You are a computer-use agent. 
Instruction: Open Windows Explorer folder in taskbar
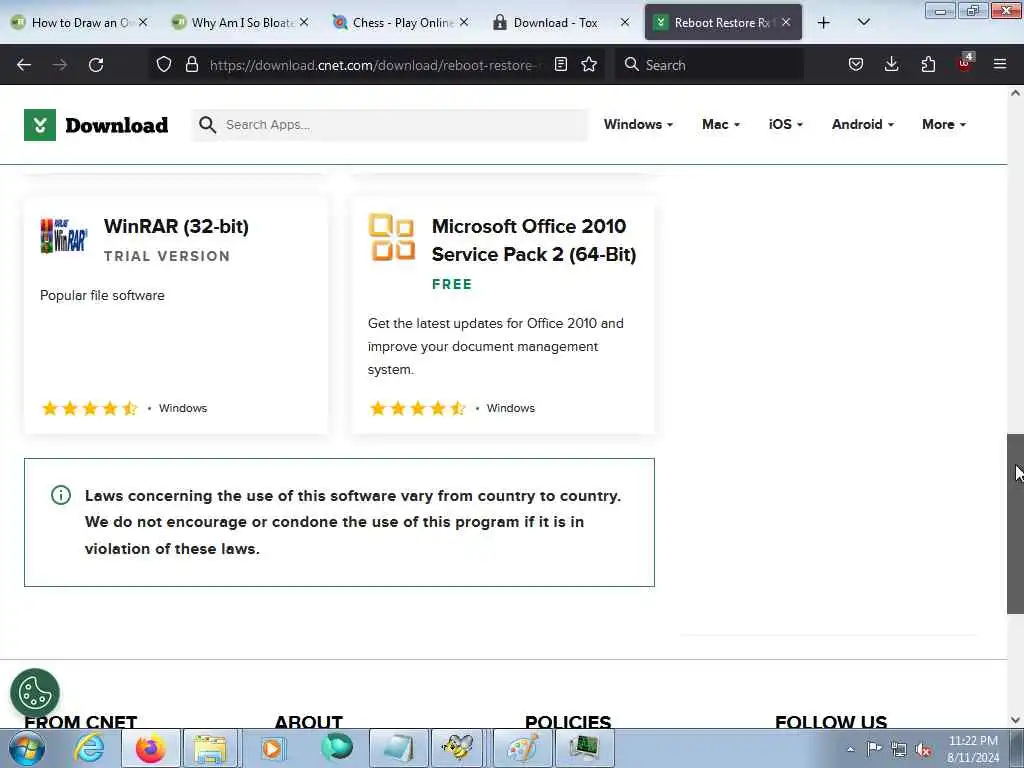click(210, 748)
